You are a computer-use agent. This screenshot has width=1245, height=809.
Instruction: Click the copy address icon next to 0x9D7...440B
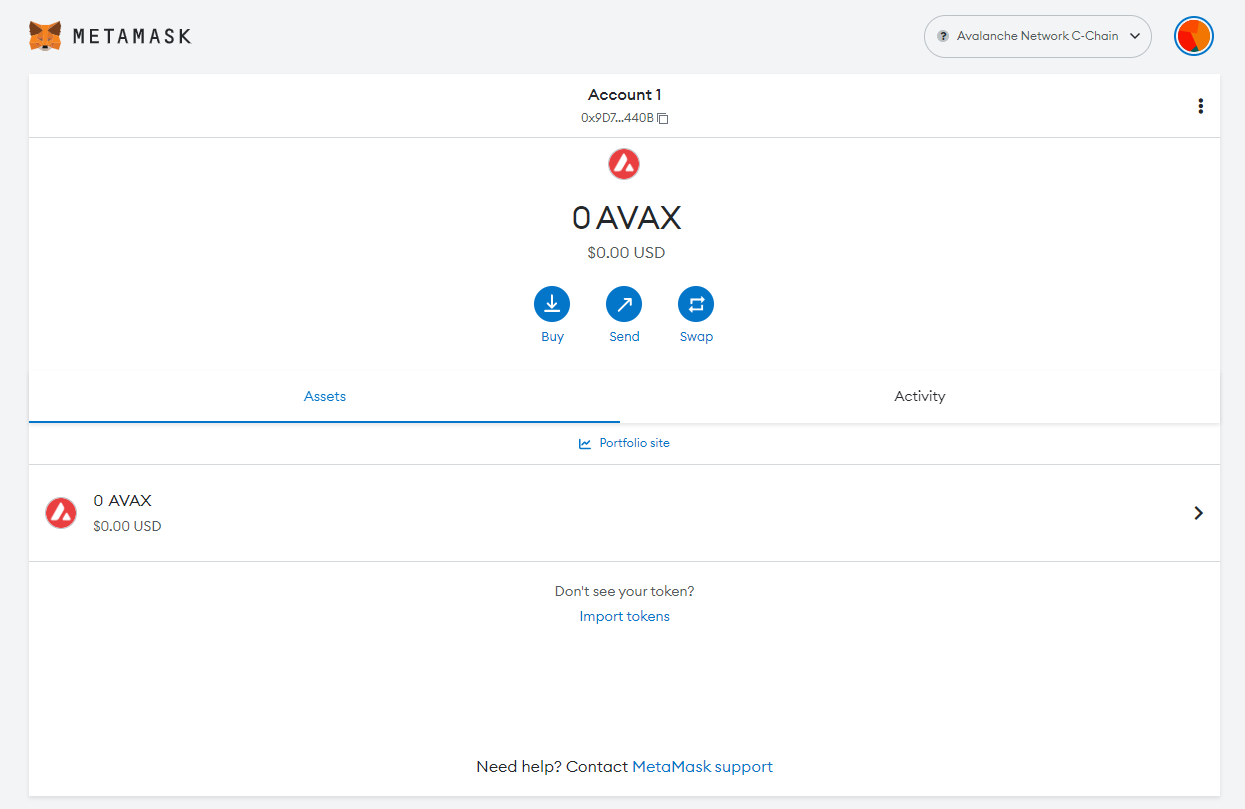[662, 118]
